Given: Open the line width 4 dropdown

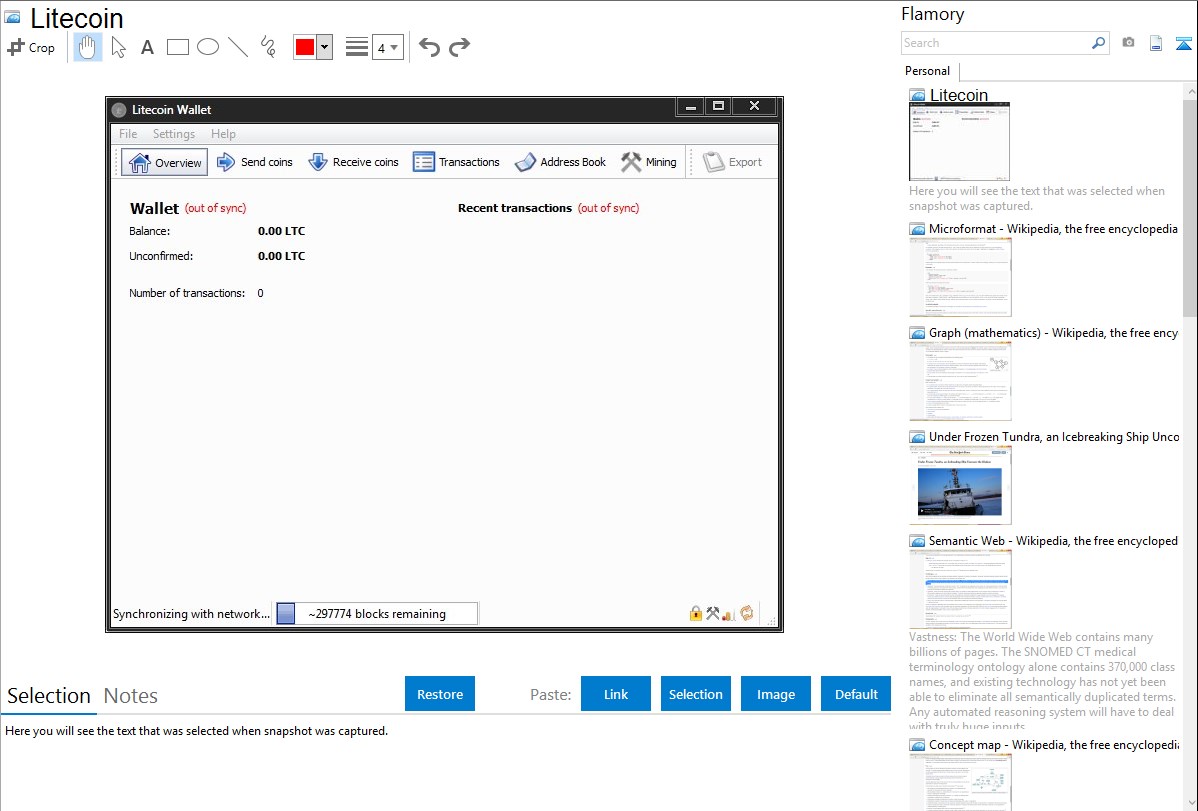Looking at the screenshot, I should point(387,47).
